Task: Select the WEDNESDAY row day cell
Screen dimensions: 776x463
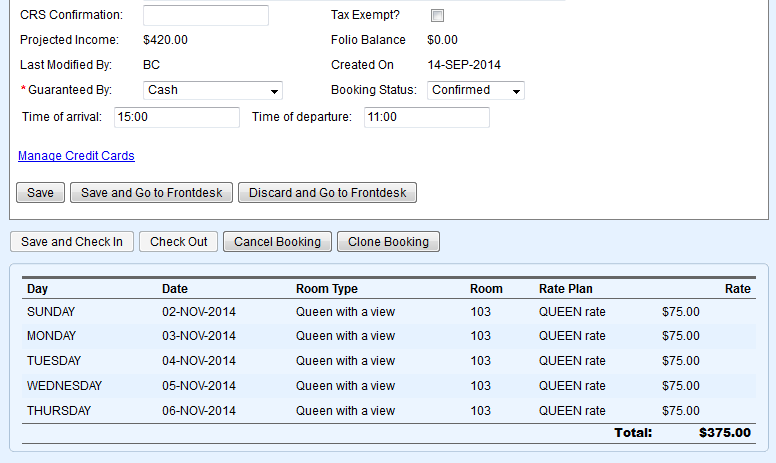Action: click(x=64, y=386)
